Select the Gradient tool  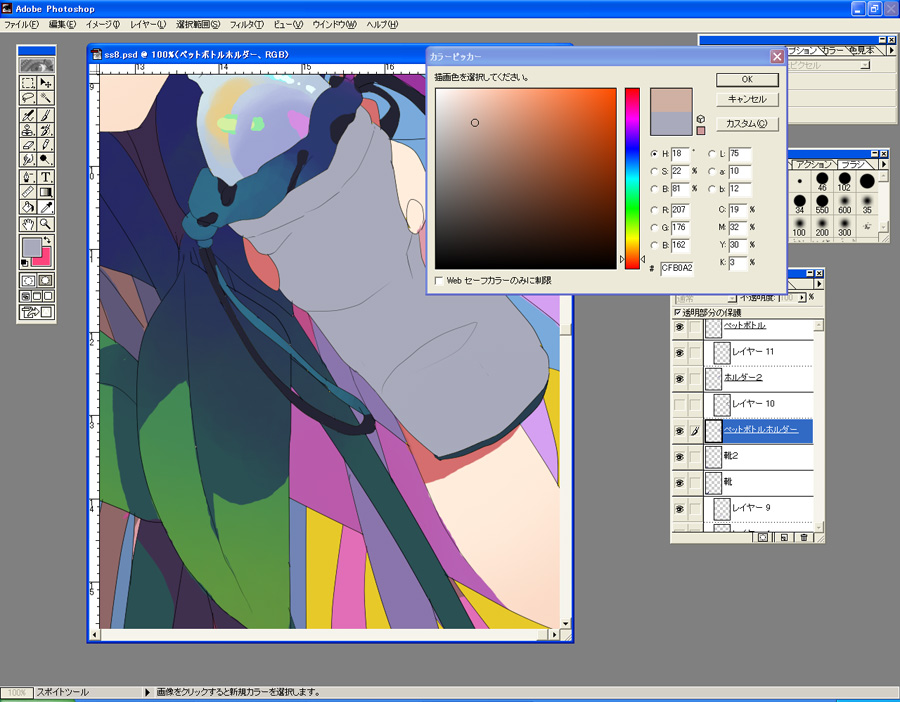pos(45,192)
